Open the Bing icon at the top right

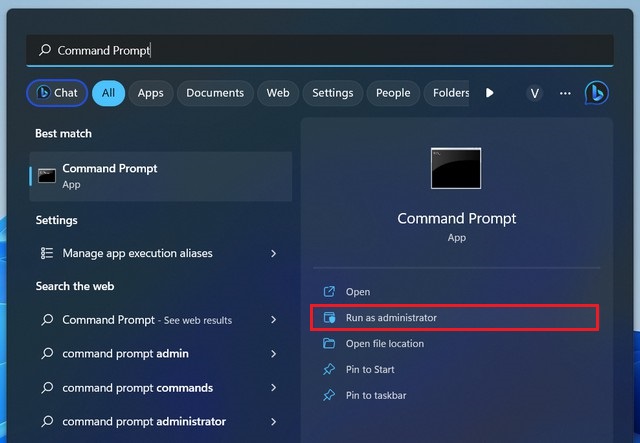[x=596, y=93]
